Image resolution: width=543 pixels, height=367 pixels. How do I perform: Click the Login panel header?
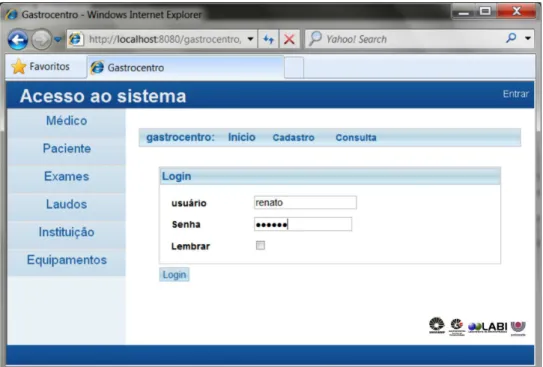click(330, 176)
